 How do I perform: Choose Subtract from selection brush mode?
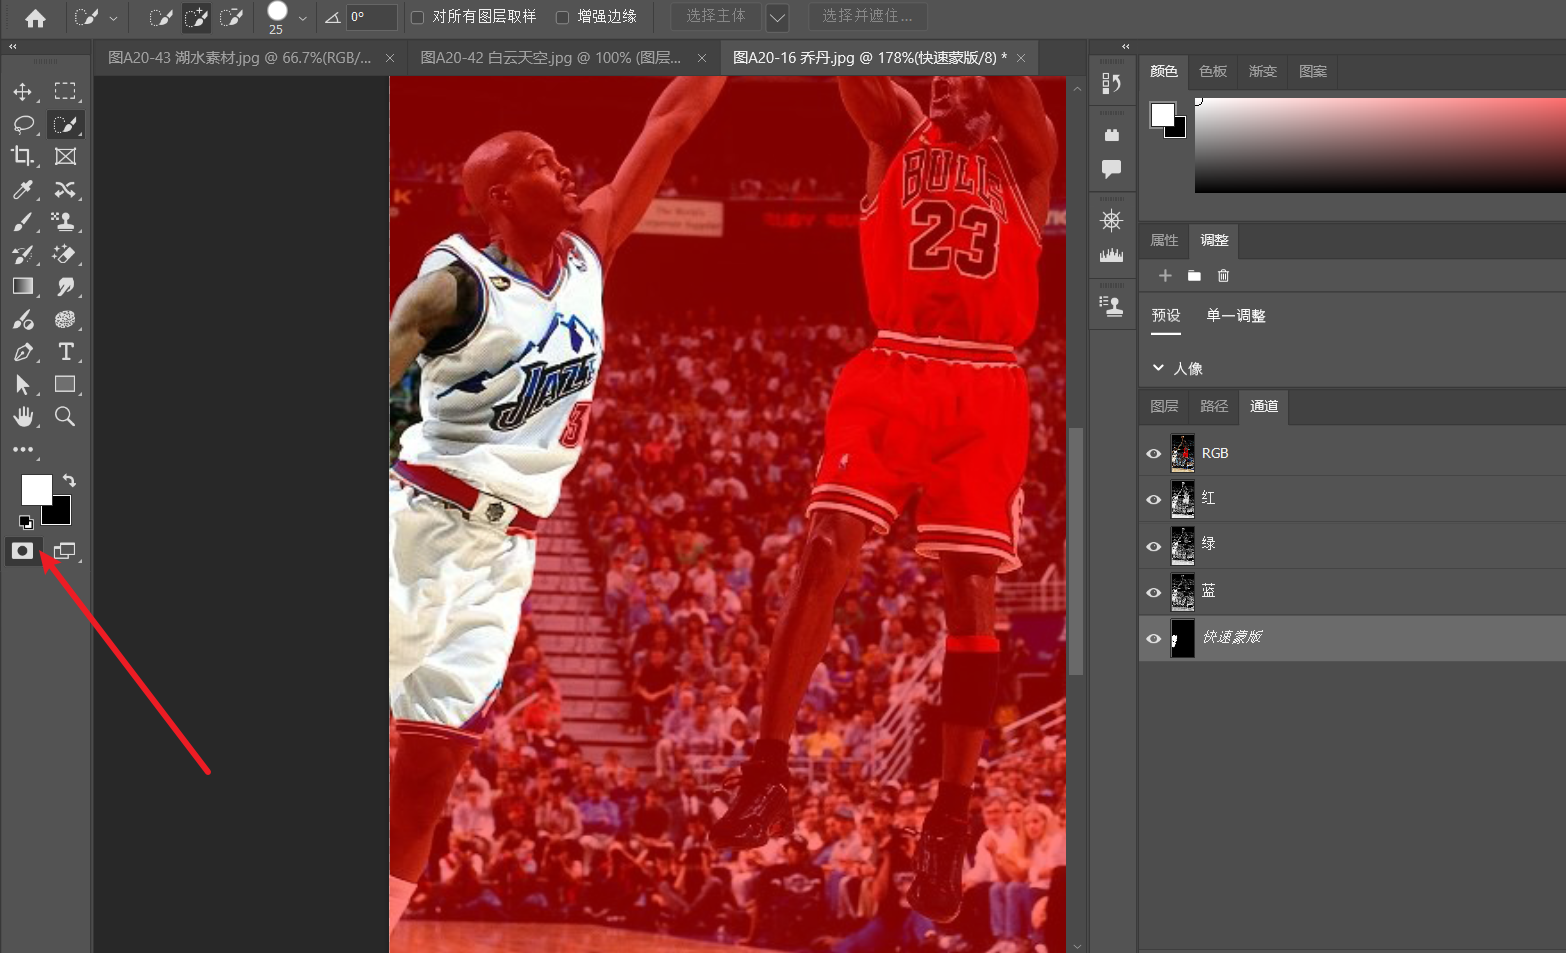[231, 17]
